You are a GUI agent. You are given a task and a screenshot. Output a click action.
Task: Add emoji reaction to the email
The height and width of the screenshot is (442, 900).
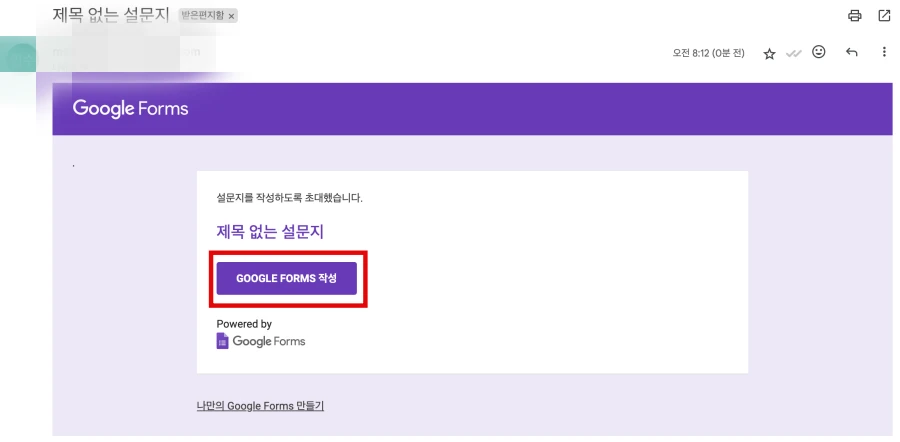tap(818, 52)
